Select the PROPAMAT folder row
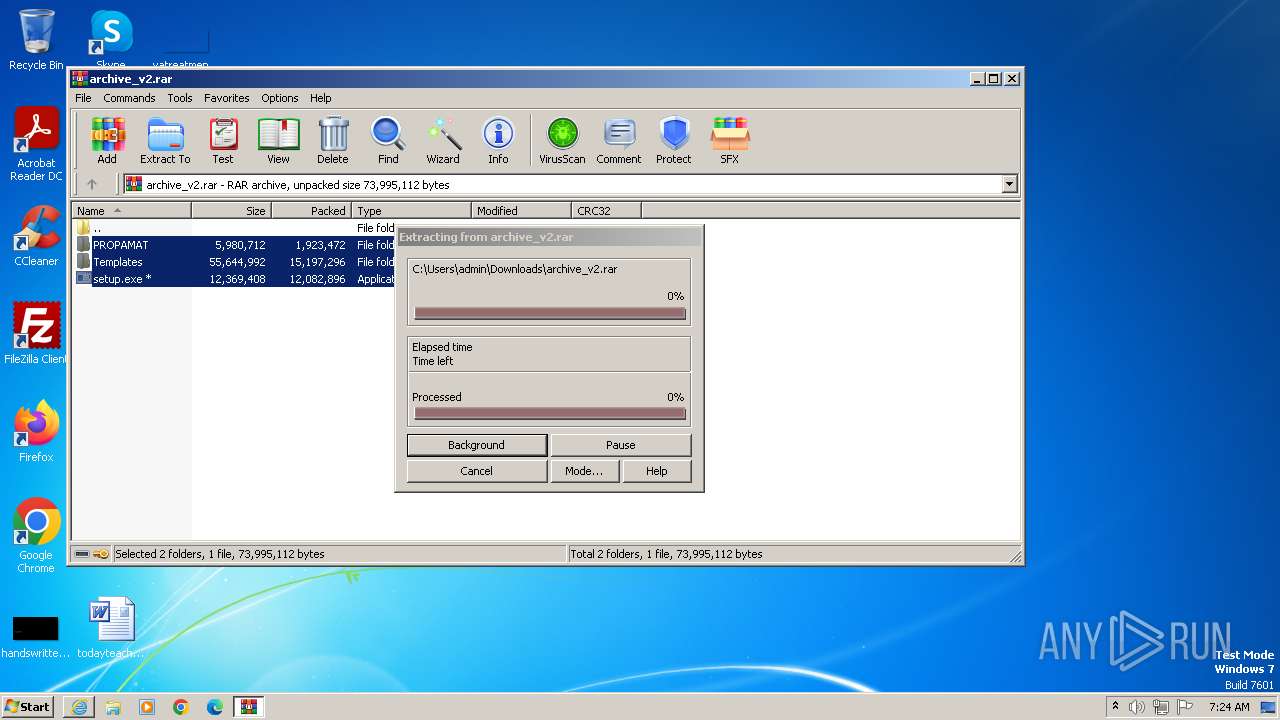1280x720 pixels. pyautogui.click(x=235, y=245)
